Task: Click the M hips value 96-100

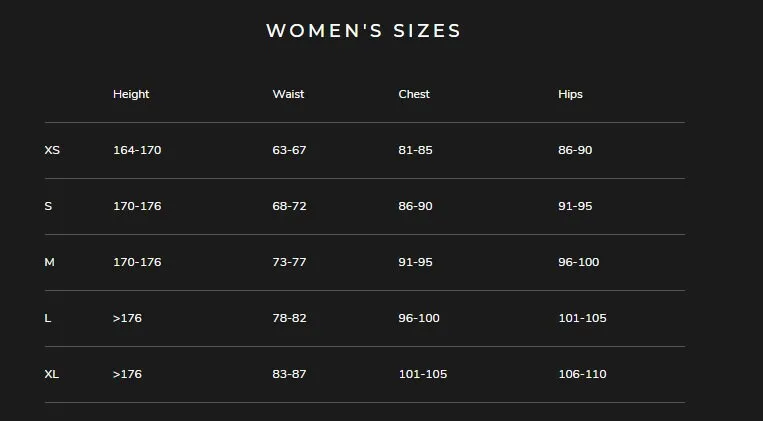Action: click(579, 262)
